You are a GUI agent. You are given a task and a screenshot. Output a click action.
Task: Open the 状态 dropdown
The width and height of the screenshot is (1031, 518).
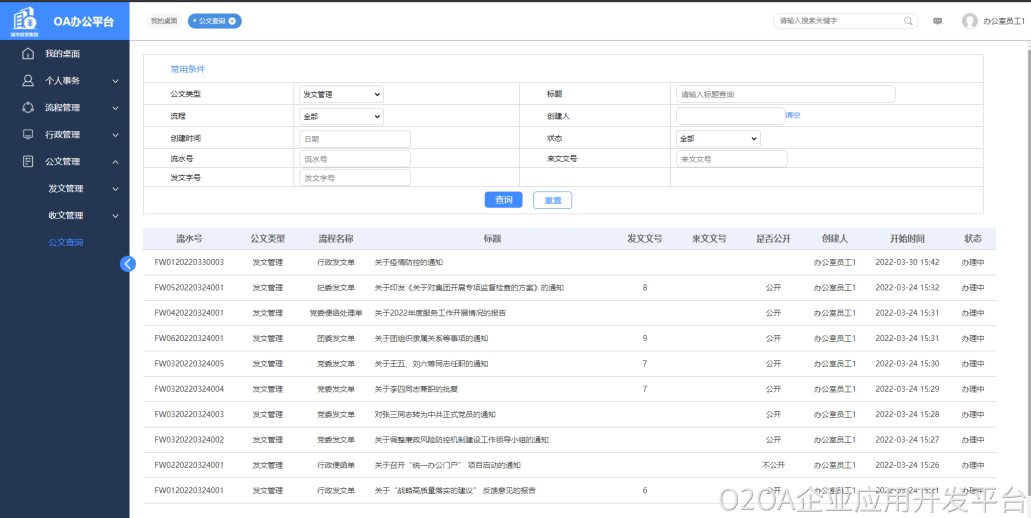[x=717, y=138]
